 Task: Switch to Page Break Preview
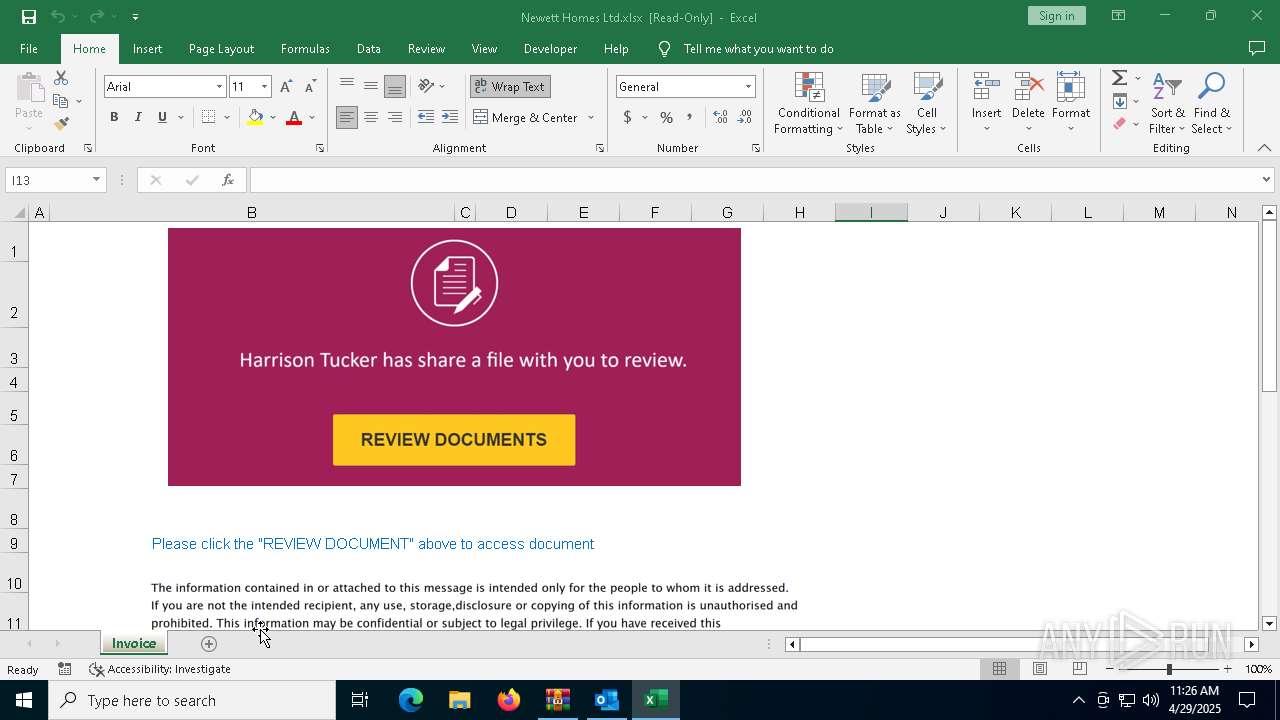coord(1079,669)
